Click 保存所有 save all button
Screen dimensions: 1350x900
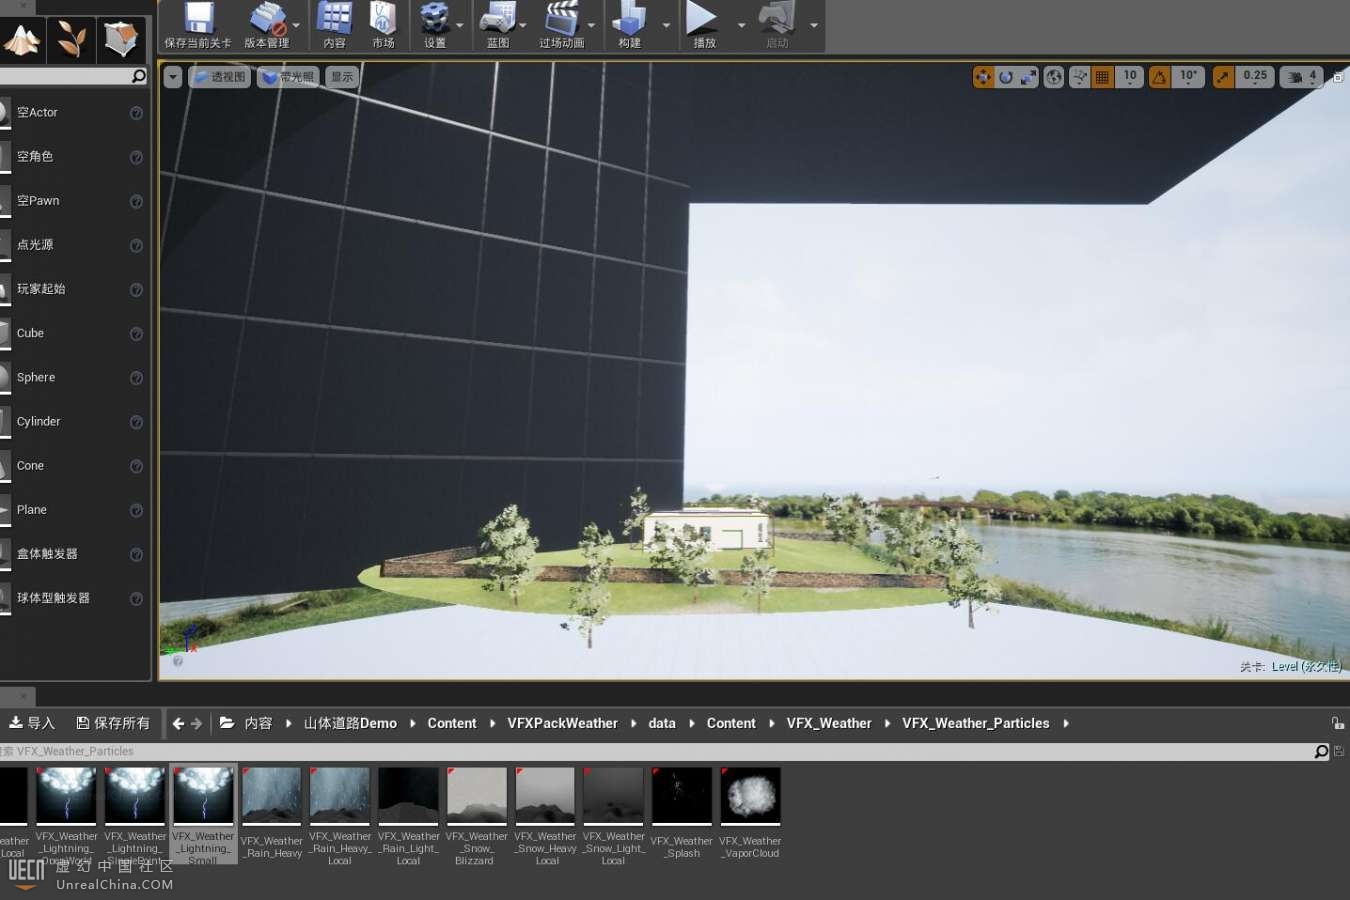[113, 723]
